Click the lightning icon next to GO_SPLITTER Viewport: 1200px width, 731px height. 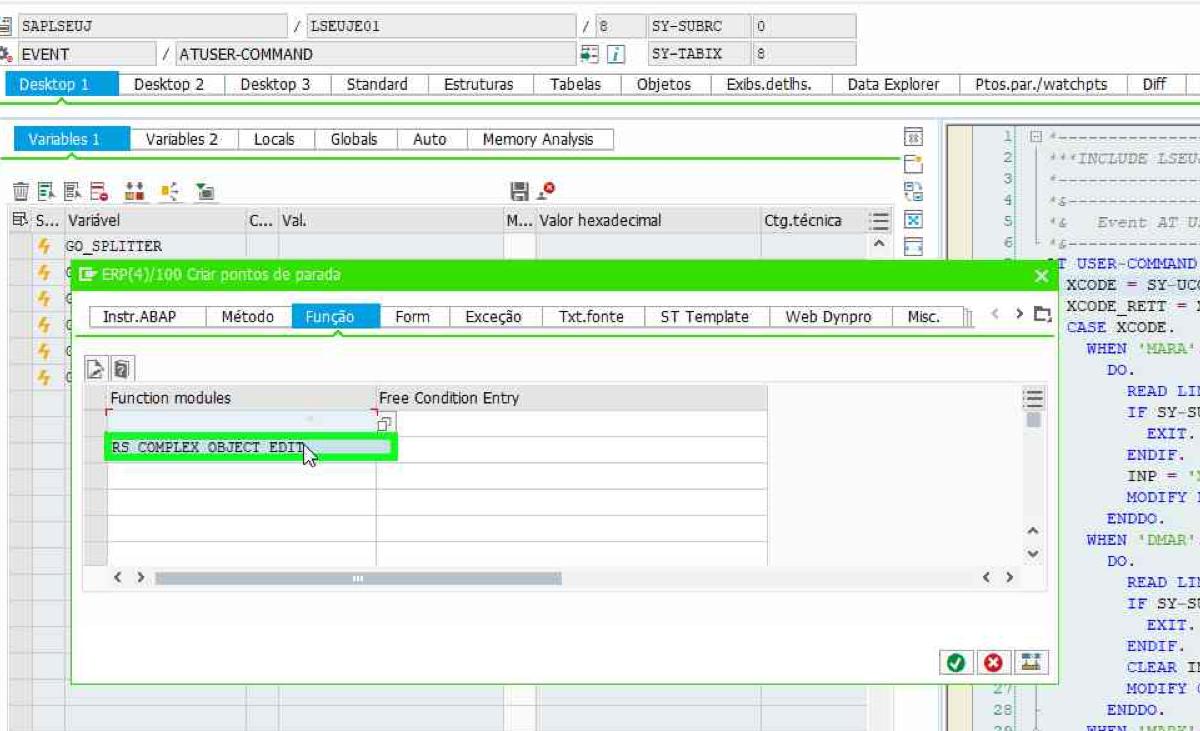coord(44,245)
